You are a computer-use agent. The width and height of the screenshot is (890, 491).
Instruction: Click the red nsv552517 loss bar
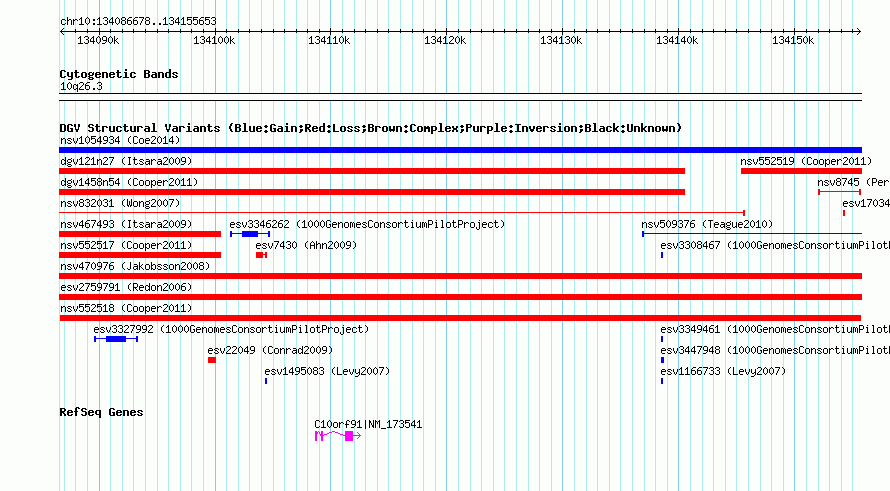[x=140, y=255]
